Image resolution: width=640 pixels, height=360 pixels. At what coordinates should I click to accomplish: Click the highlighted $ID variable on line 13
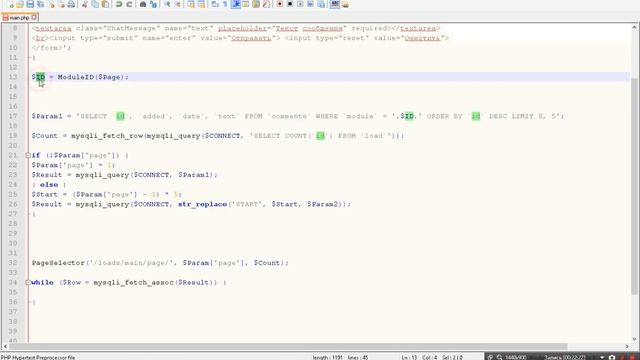[x=39, y=77]
